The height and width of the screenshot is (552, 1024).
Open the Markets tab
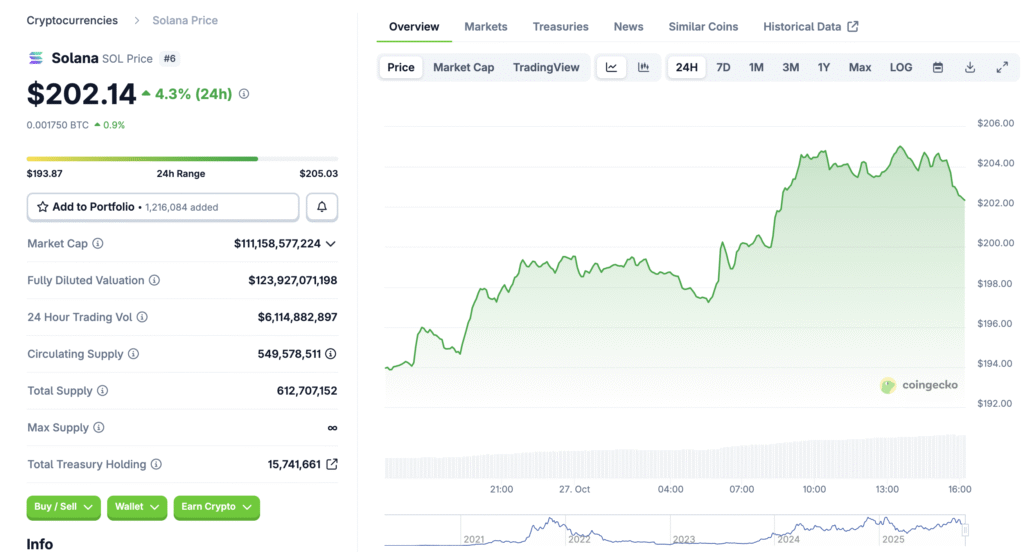tap(486, 27)
